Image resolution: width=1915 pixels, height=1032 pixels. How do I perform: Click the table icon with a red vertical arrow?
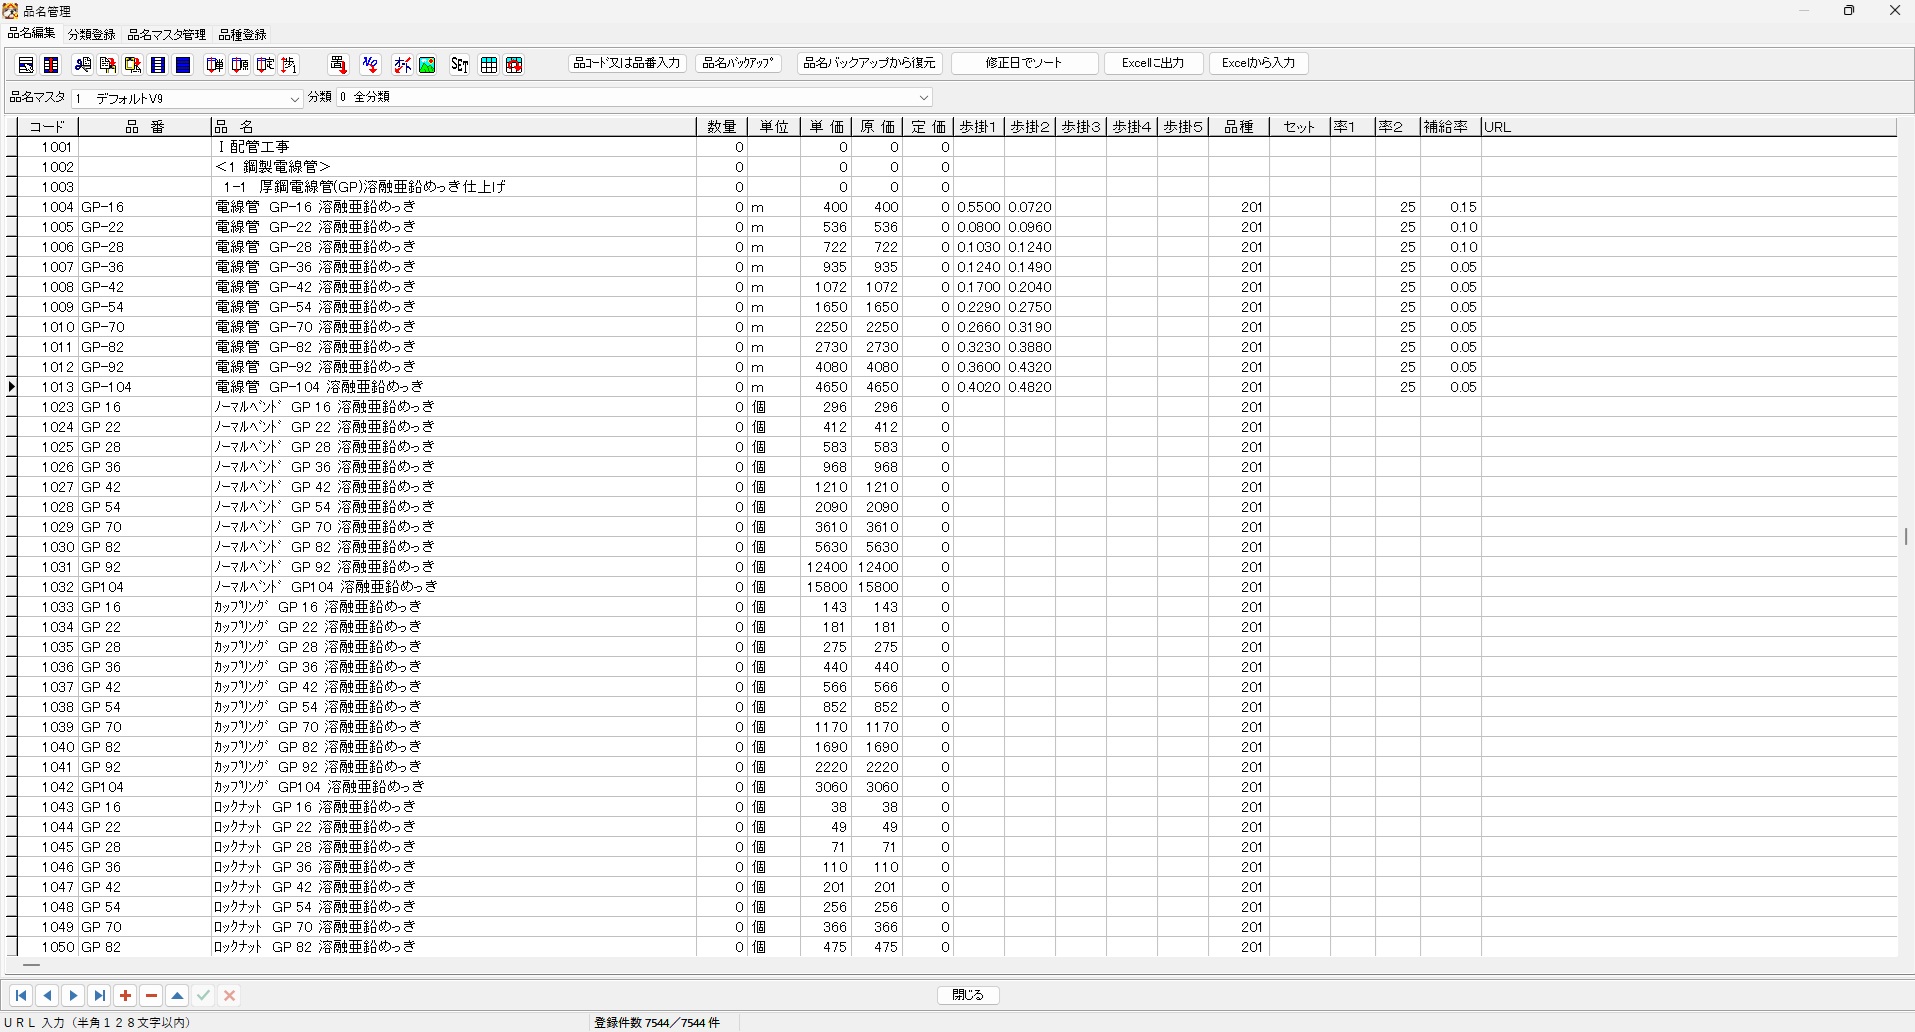click(51, 65)
